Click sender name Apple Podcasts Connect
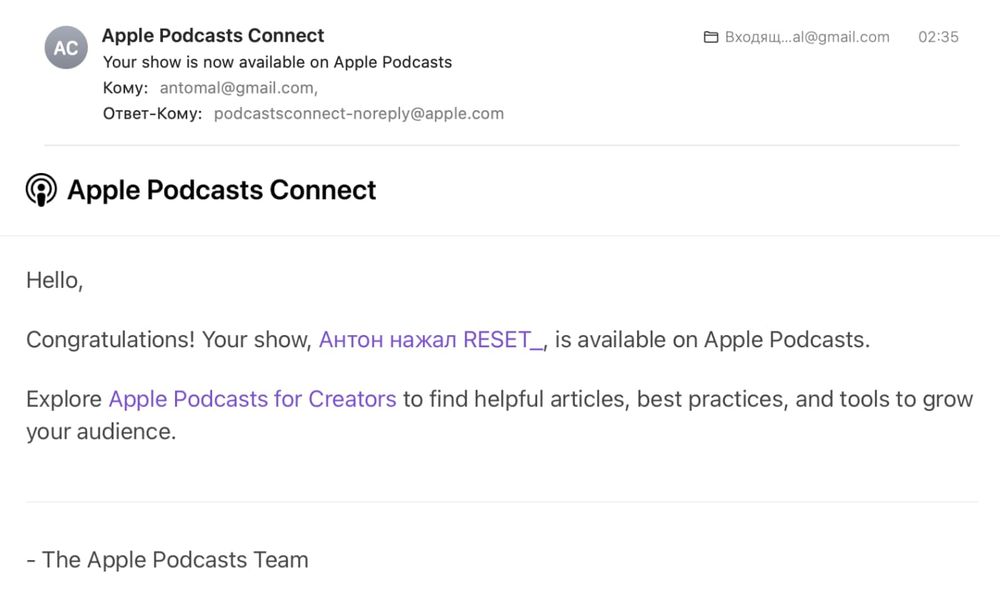1000x596 pixels. [213, 36]
